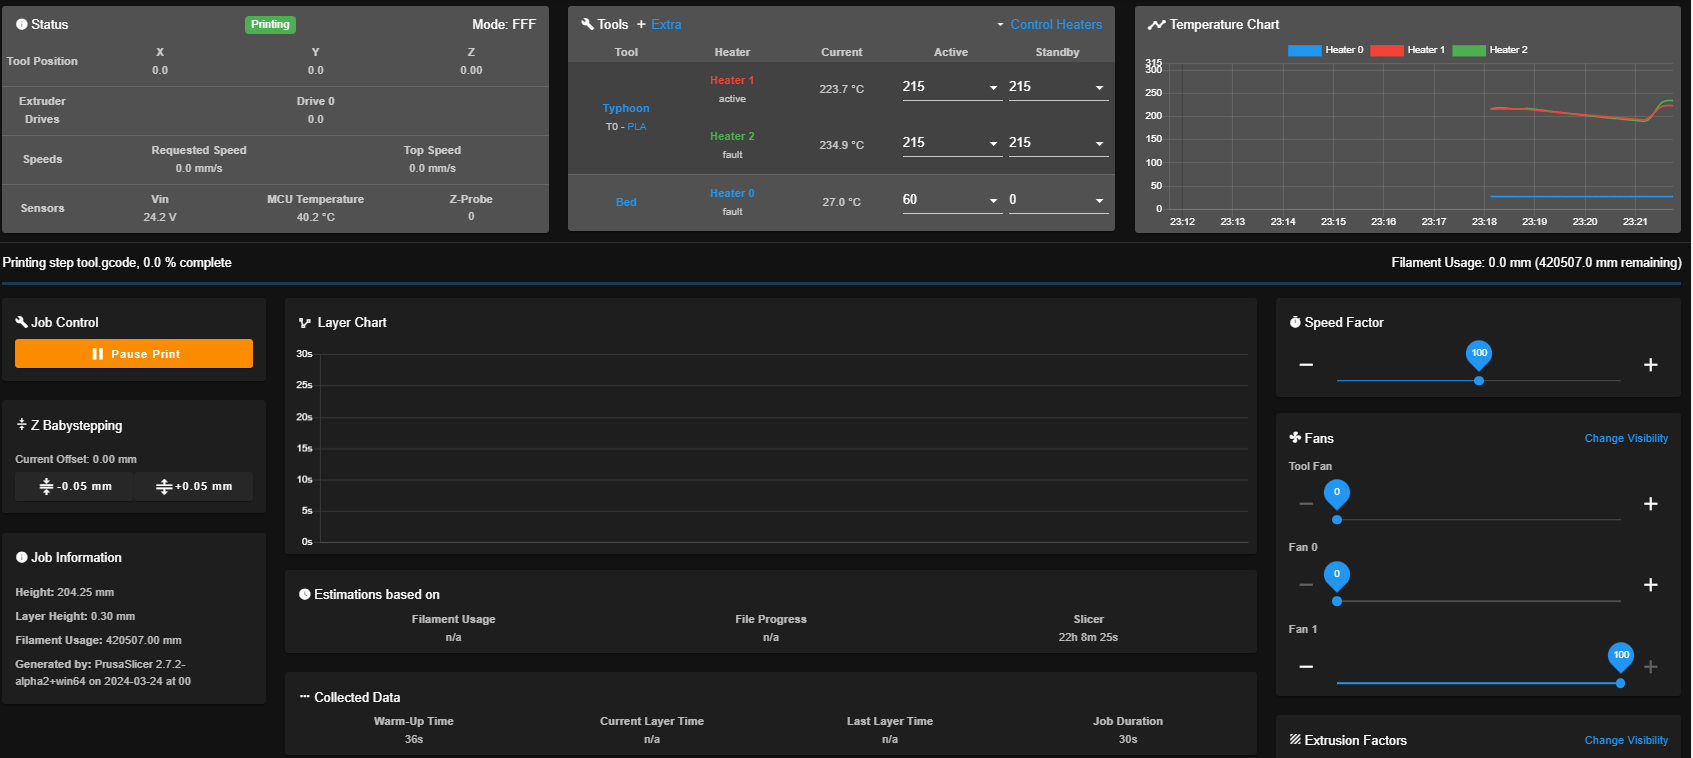Click the Fan 0 slider handle
Viewport: 1693px width, 758px height.
point(1337,601)
